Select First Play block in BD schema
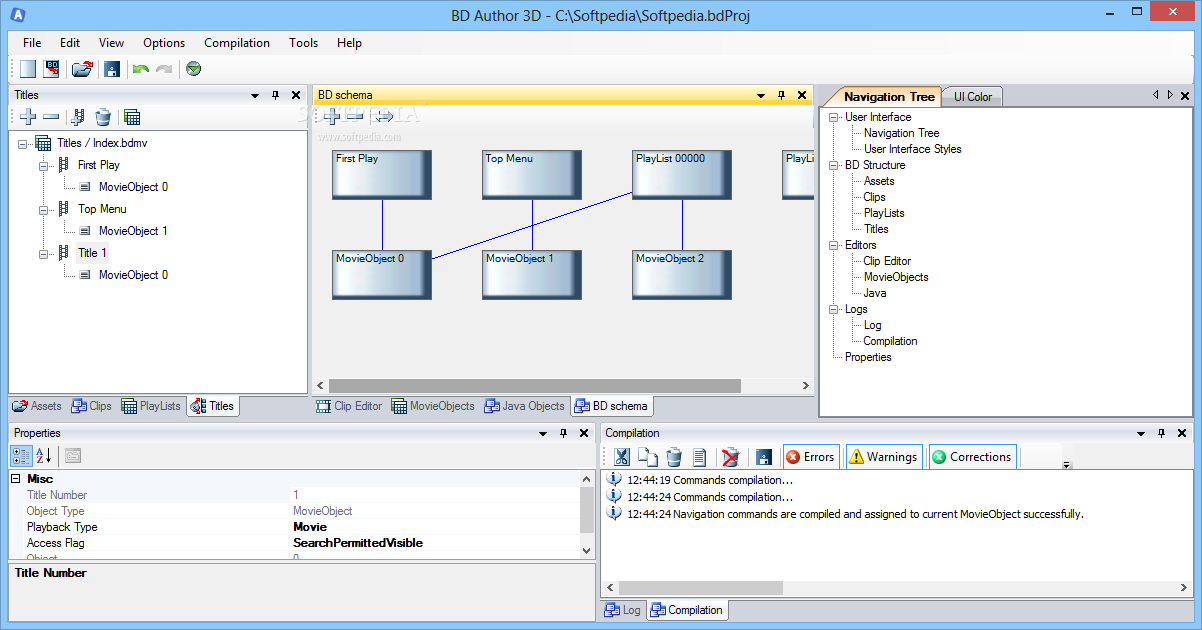 click(382, 175)
